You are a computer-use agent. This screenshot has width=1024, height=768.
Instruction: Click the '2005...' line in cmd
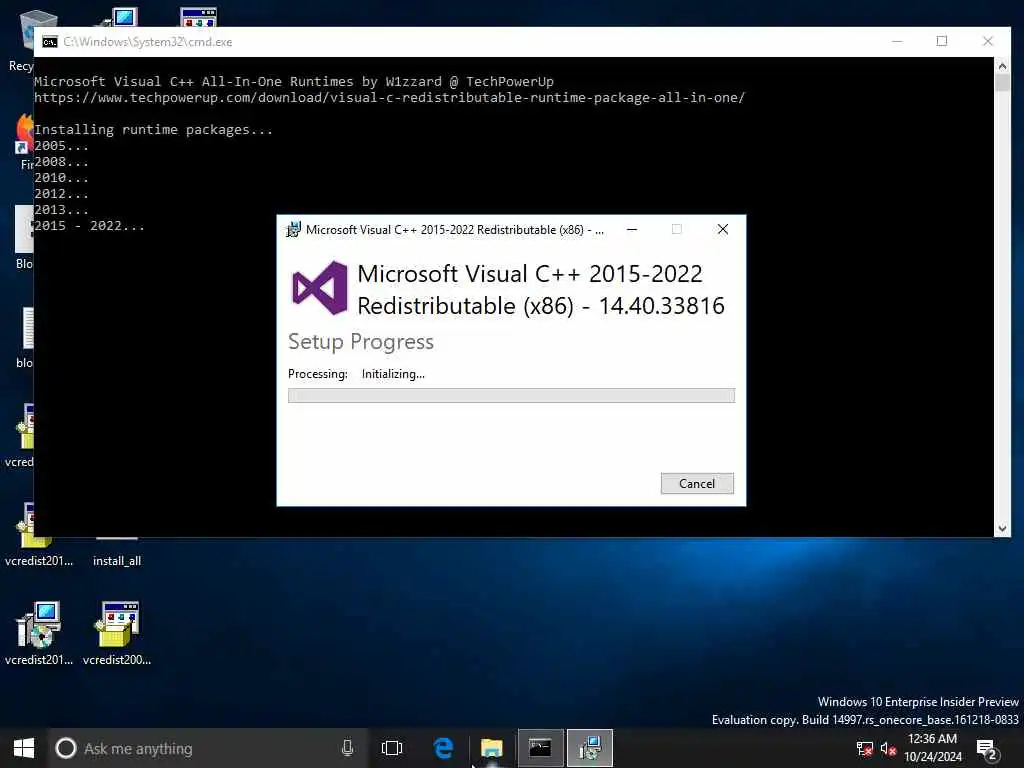[x=61, y=146]
